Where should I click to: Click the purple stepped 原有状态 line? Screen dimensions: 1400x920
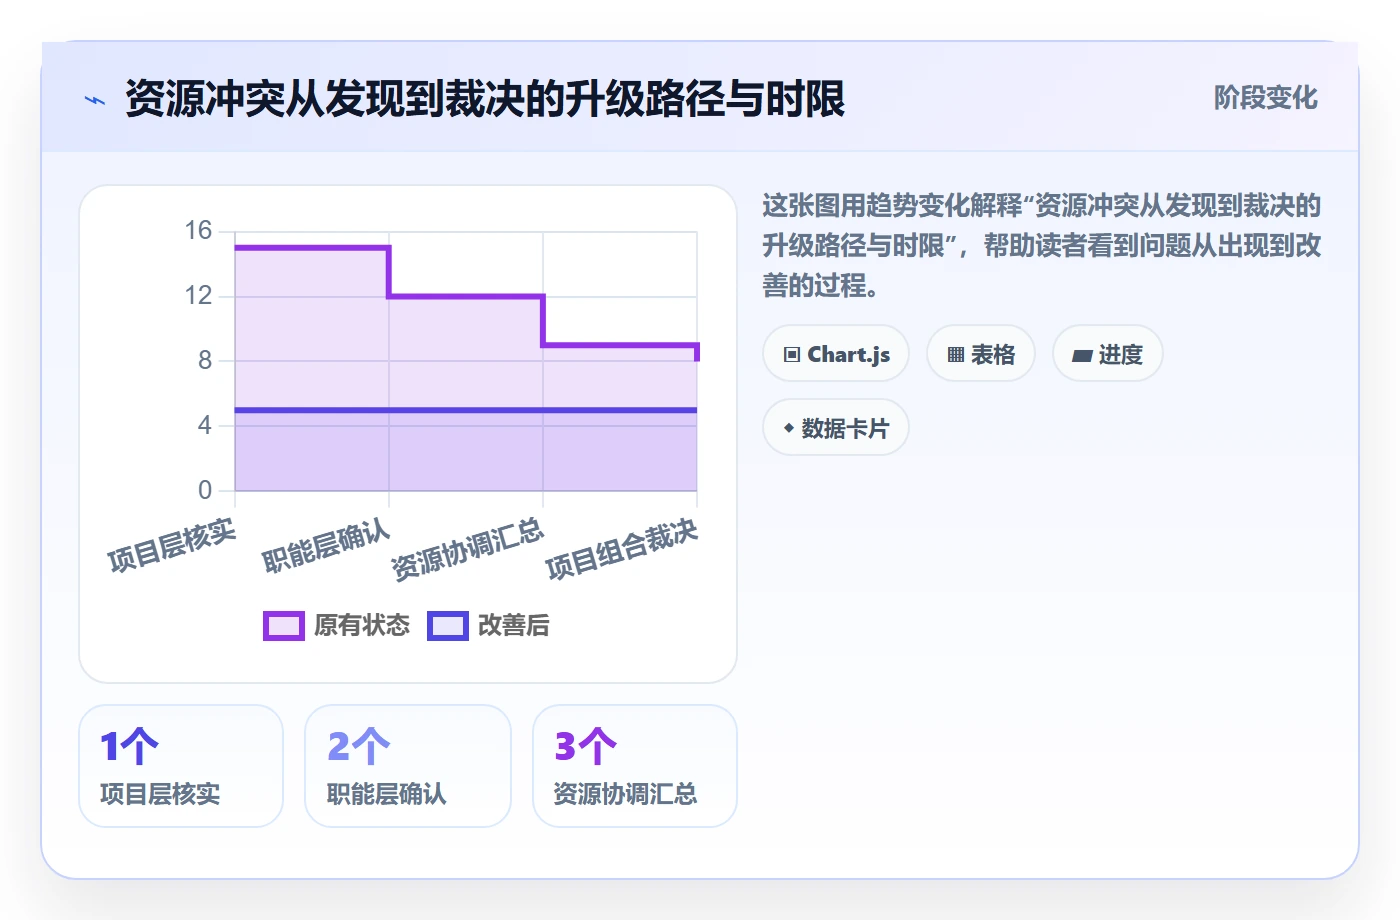pyautogui.click(x=466, y=296)
